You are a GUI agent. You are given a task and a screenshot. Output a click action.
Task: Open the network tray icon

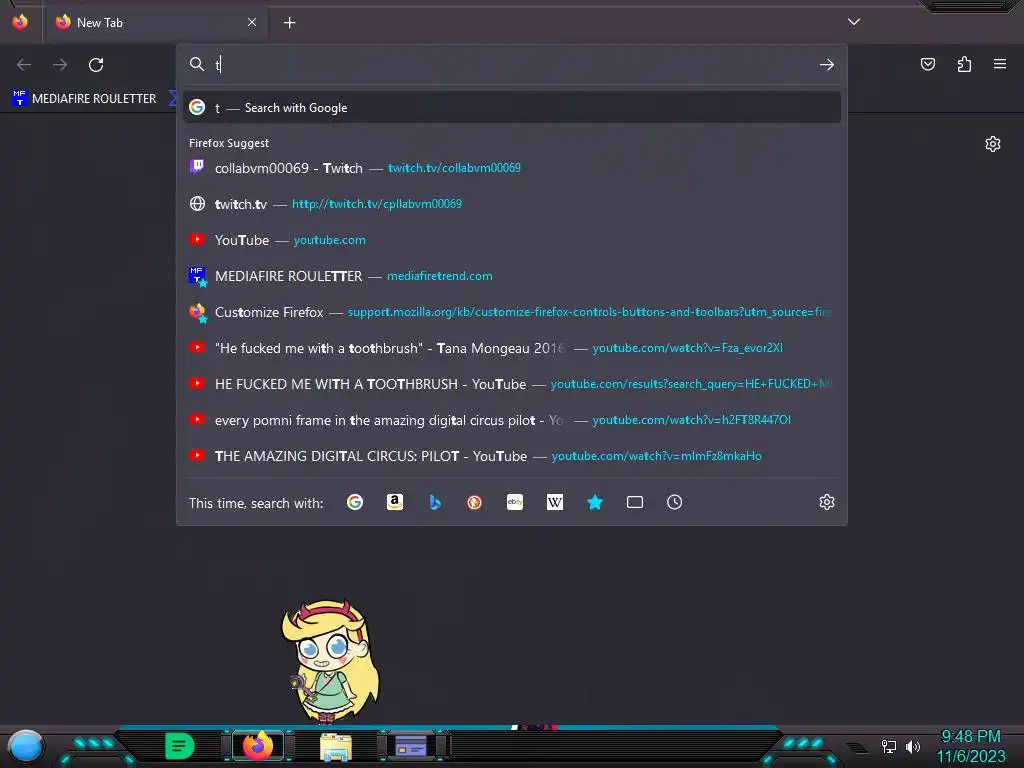(x=889, y=746)
